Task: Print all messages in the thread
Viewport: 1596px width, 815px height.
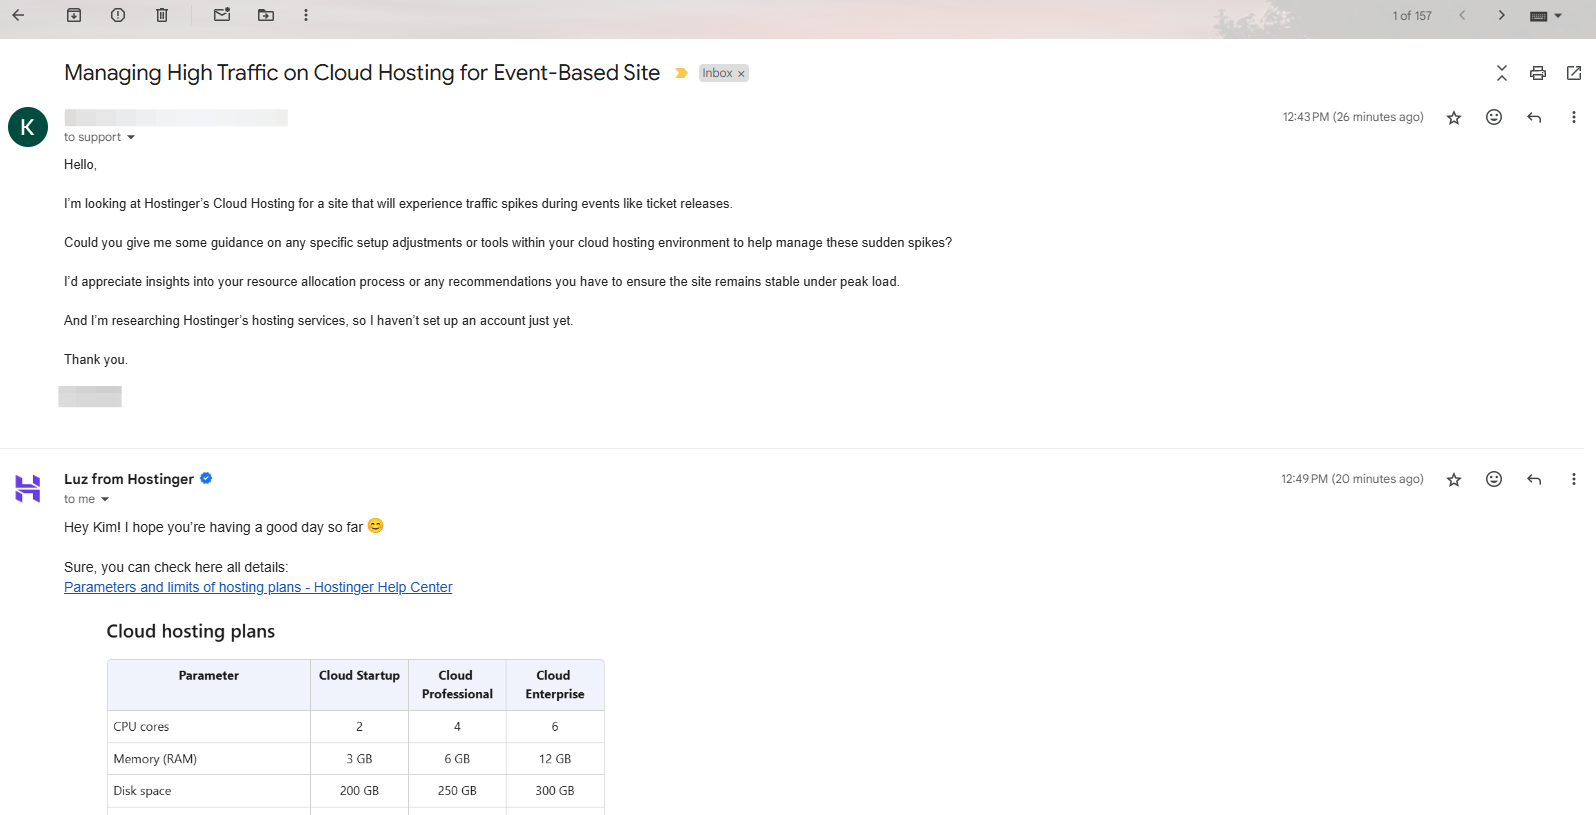Action: click(1538, 73)
